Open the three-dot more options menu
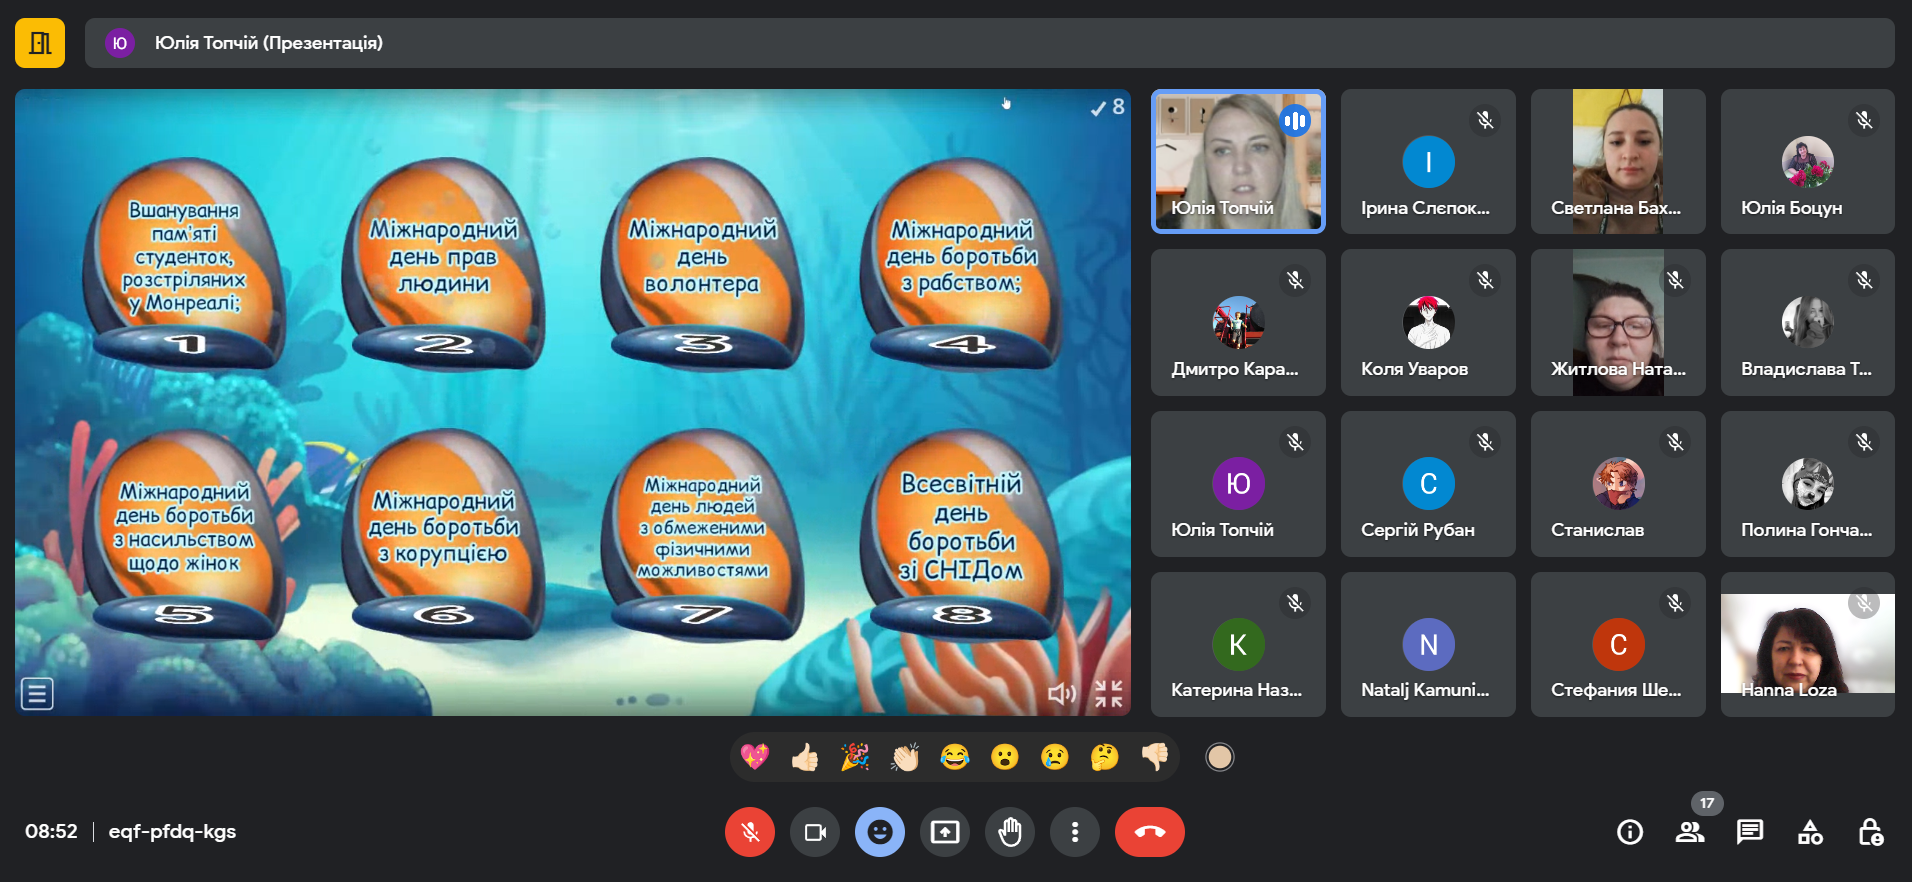 pos(1075,832)
